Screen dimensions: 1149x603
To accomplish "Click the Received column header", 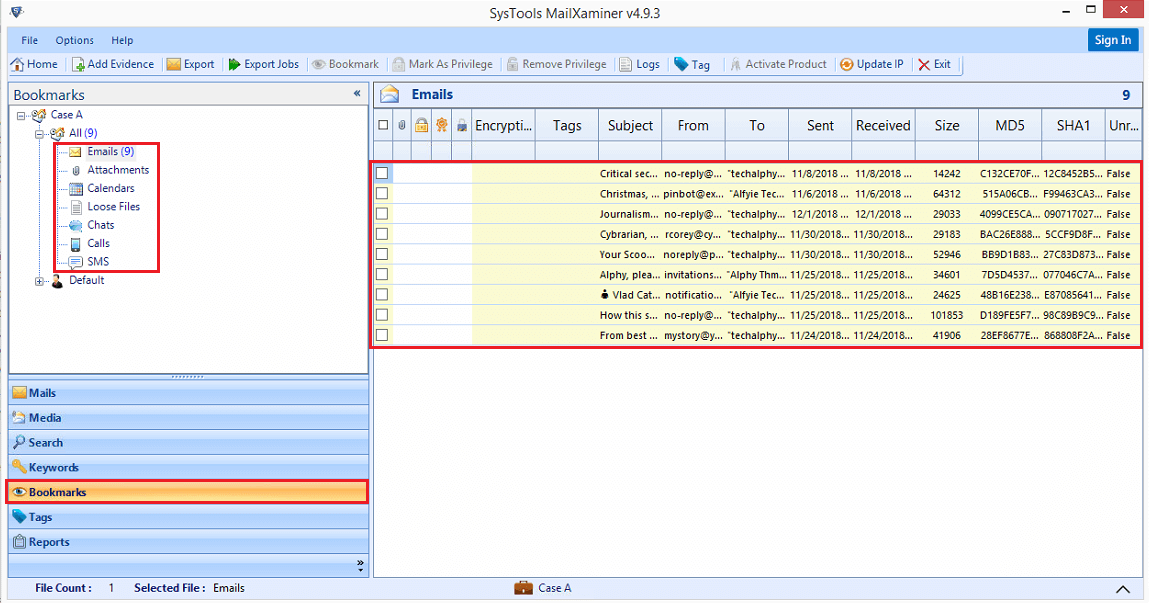I will pos(882,125).
